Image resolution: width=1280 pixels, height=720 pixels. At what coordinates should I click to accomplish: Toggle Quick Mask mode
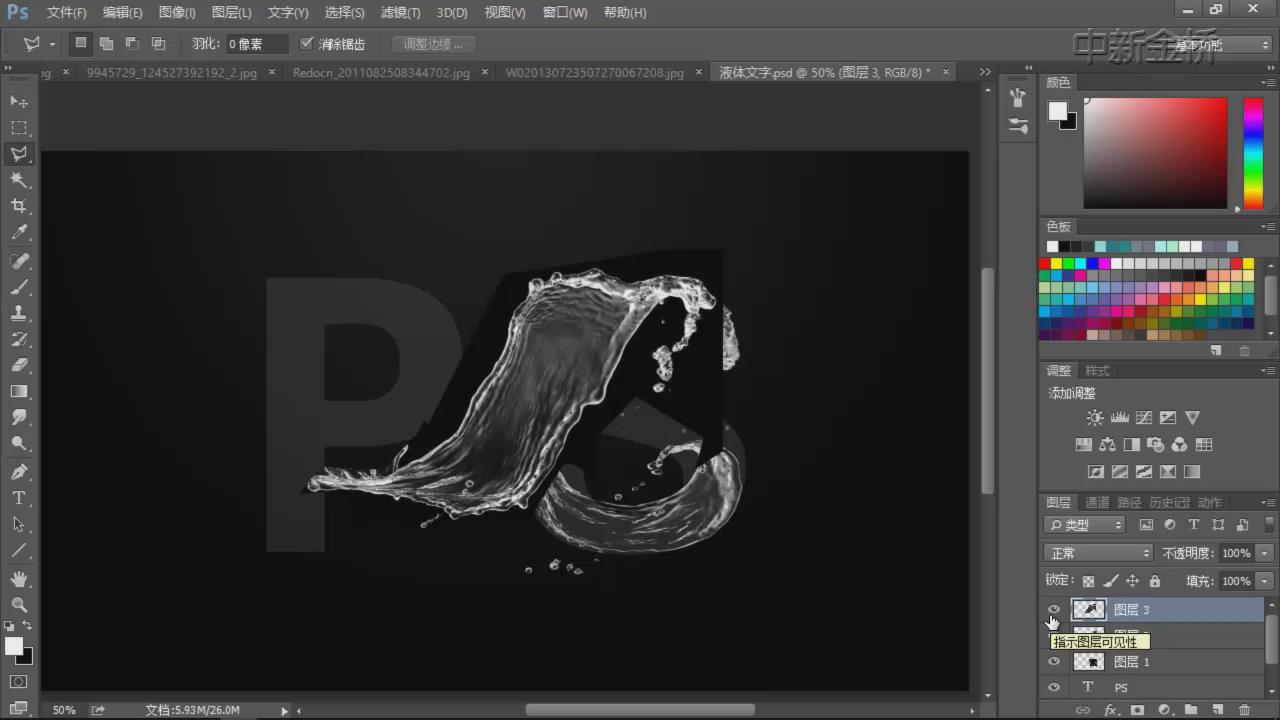[19, 682]
